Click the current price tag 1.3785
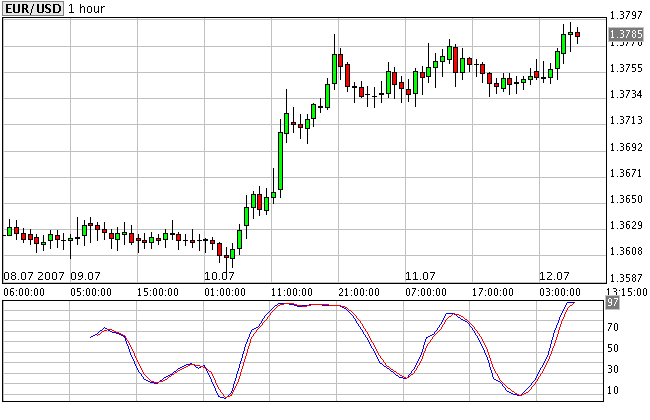This screenshot has height=420, width=650. click(x=626, y=34)
